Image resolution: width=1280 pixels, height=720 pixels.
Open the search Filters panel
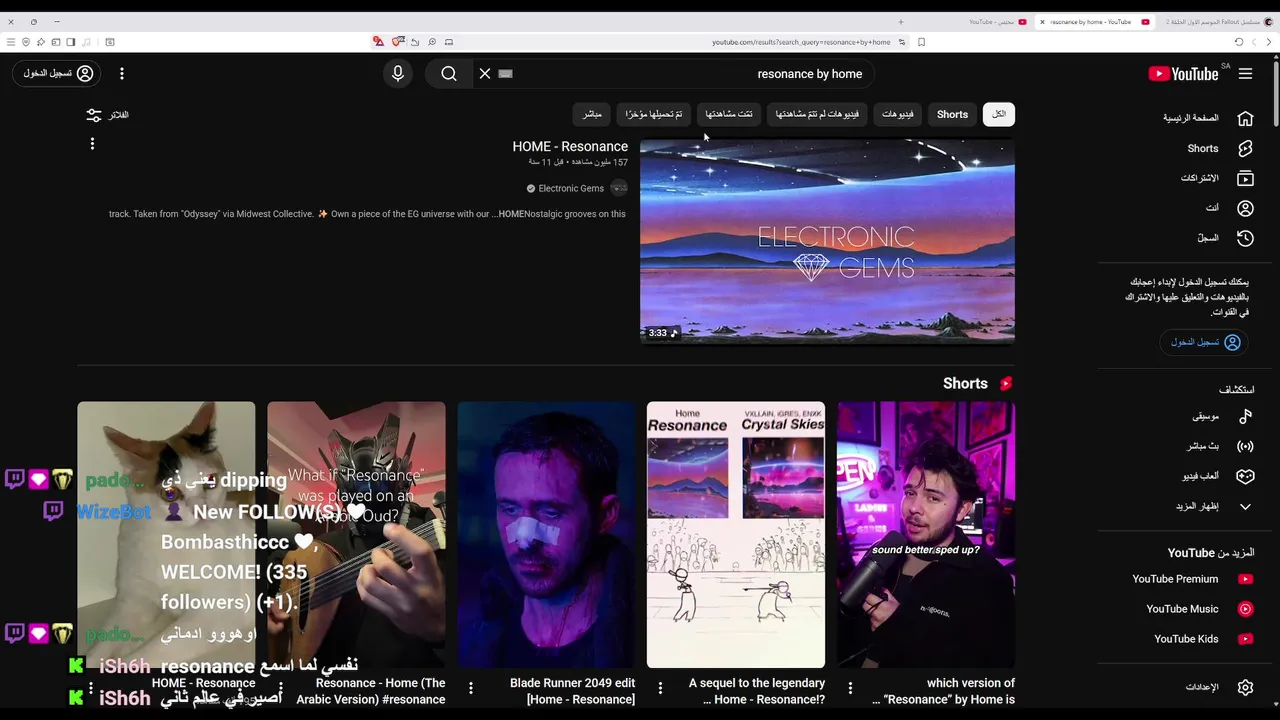coord(107,115)
